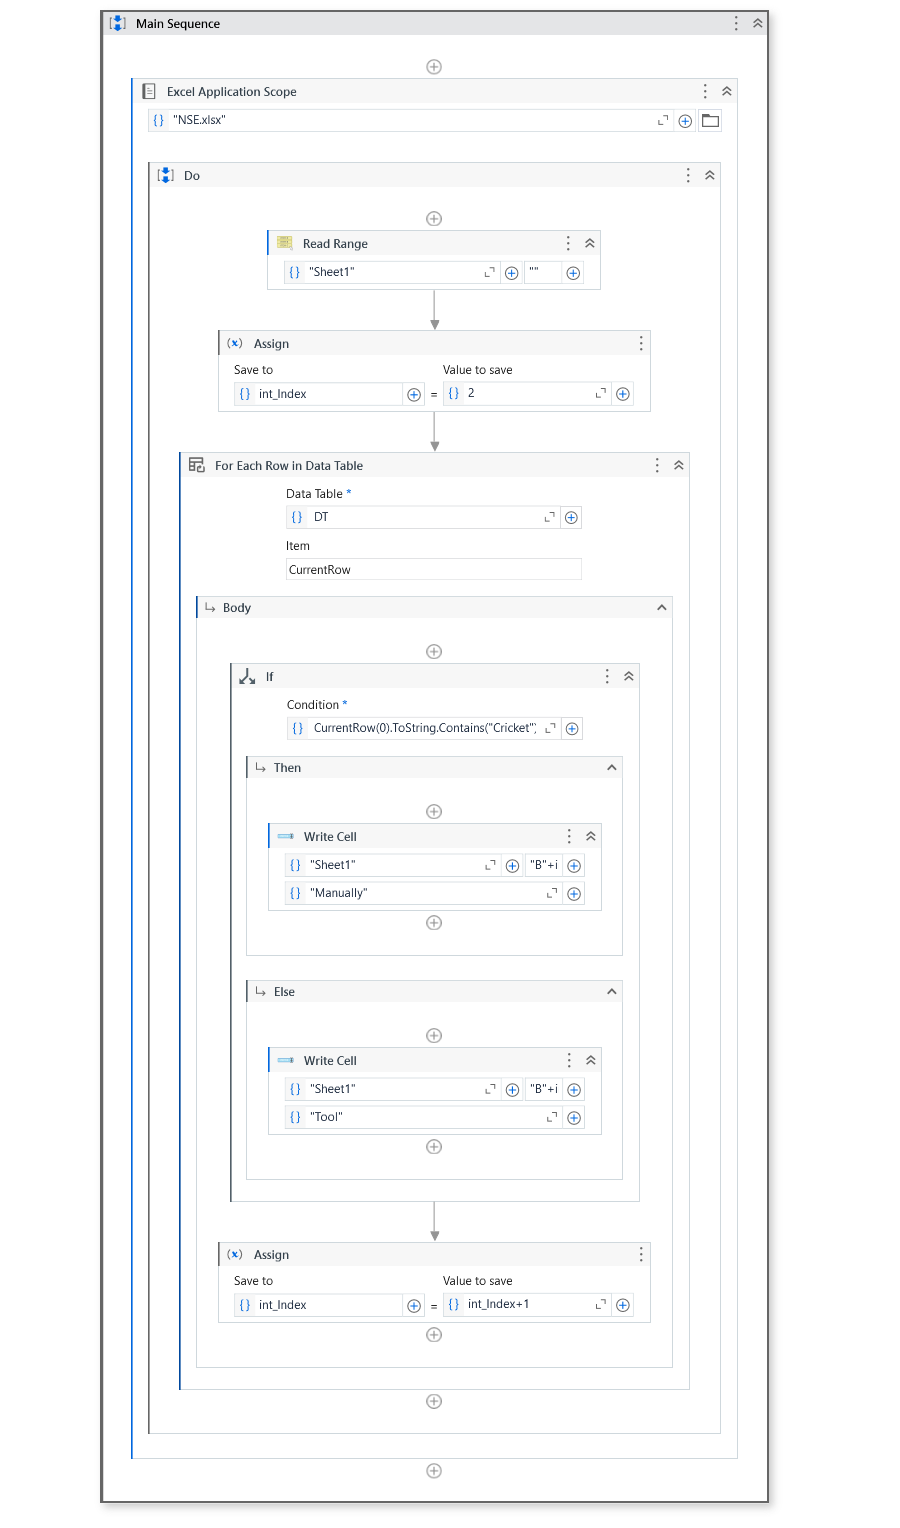Image resolution: width=900 pixels, height=1528 pixels.
Task: Browse for workbook file with folder icon
Action: 710,120
